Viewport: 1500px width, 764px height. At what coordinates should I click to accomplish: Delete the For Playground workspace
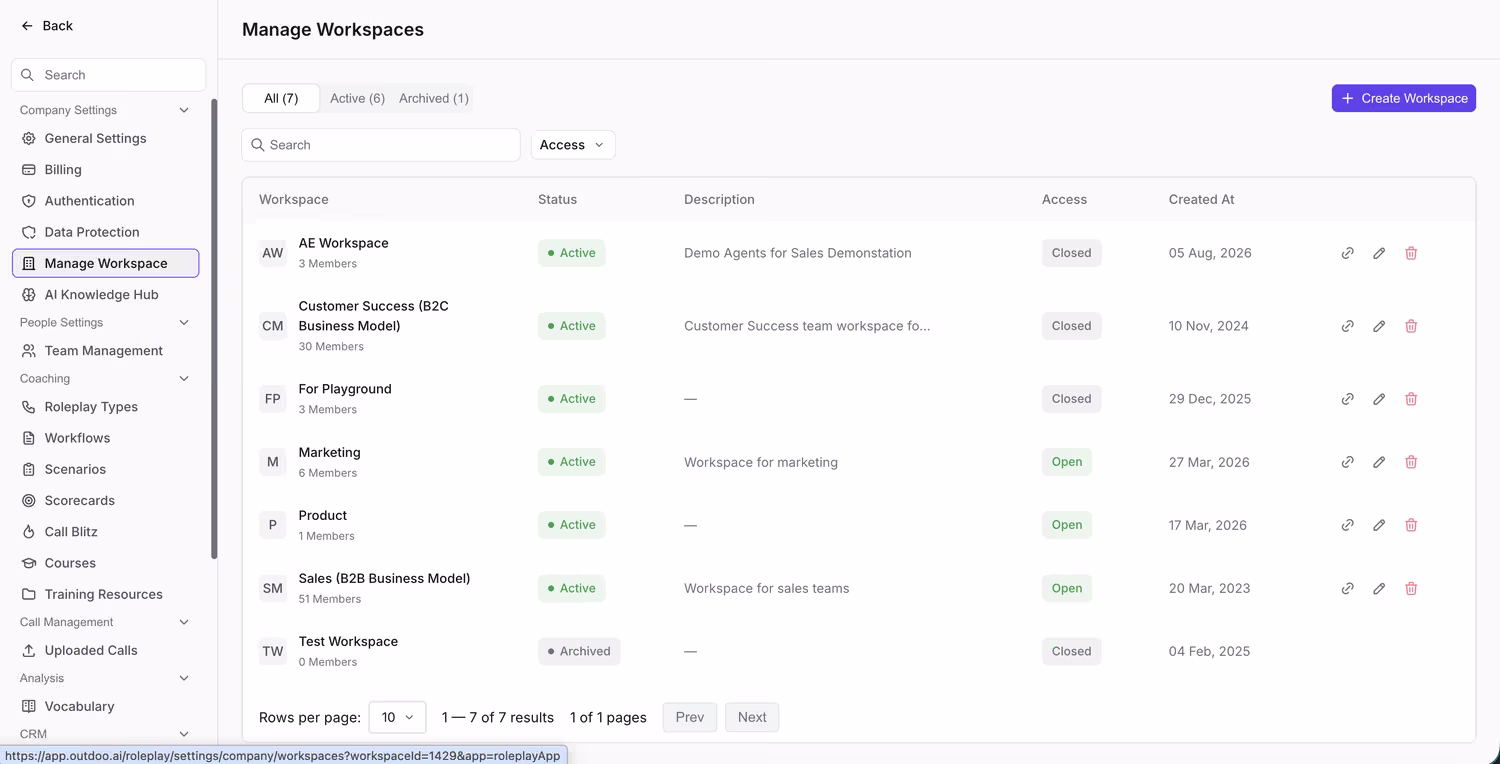click(x=1411, y=399)
